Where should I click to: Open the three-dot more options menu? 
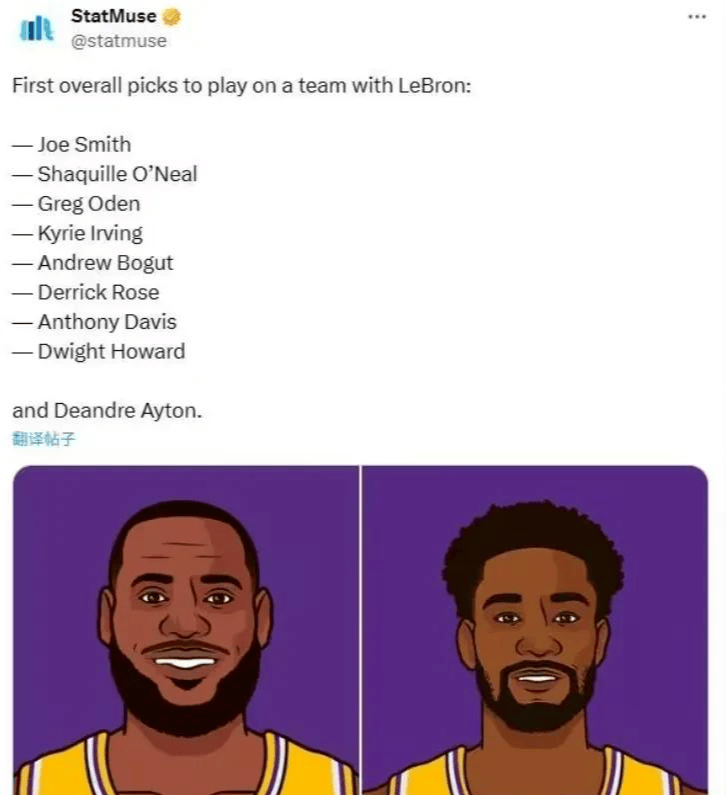pyautogui.click(x=697, y=17)
